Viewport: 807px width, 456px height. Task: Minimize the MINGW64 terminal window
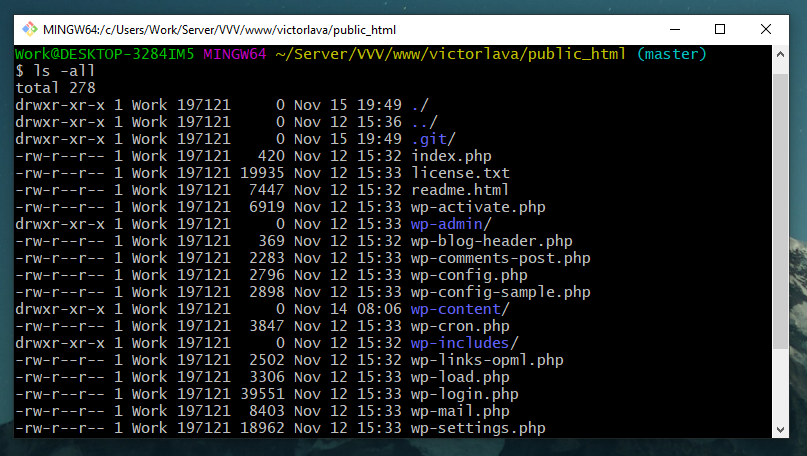675,29
